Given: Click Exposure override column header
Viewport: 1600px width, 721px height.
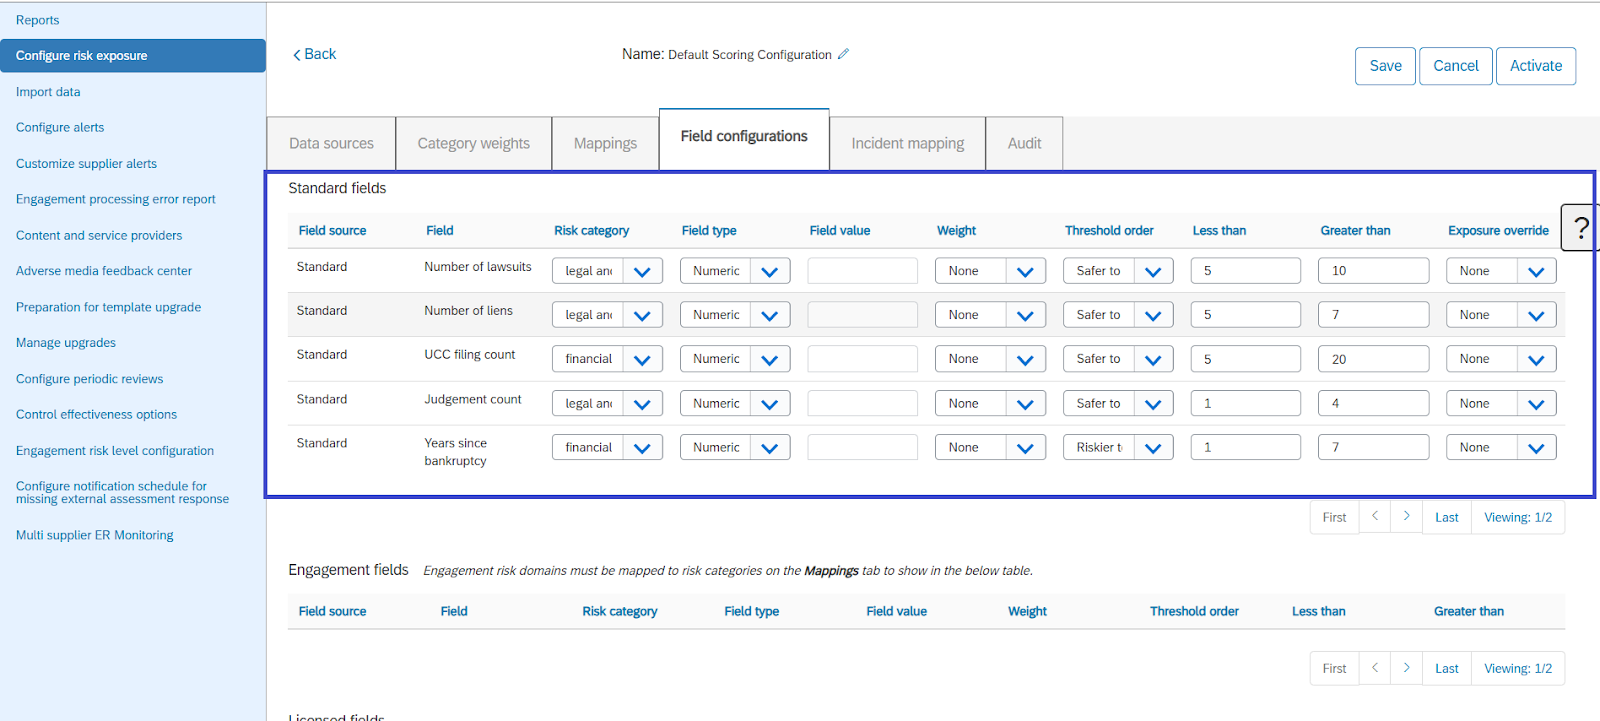Looking at the screenshot, I should 1498,231.
